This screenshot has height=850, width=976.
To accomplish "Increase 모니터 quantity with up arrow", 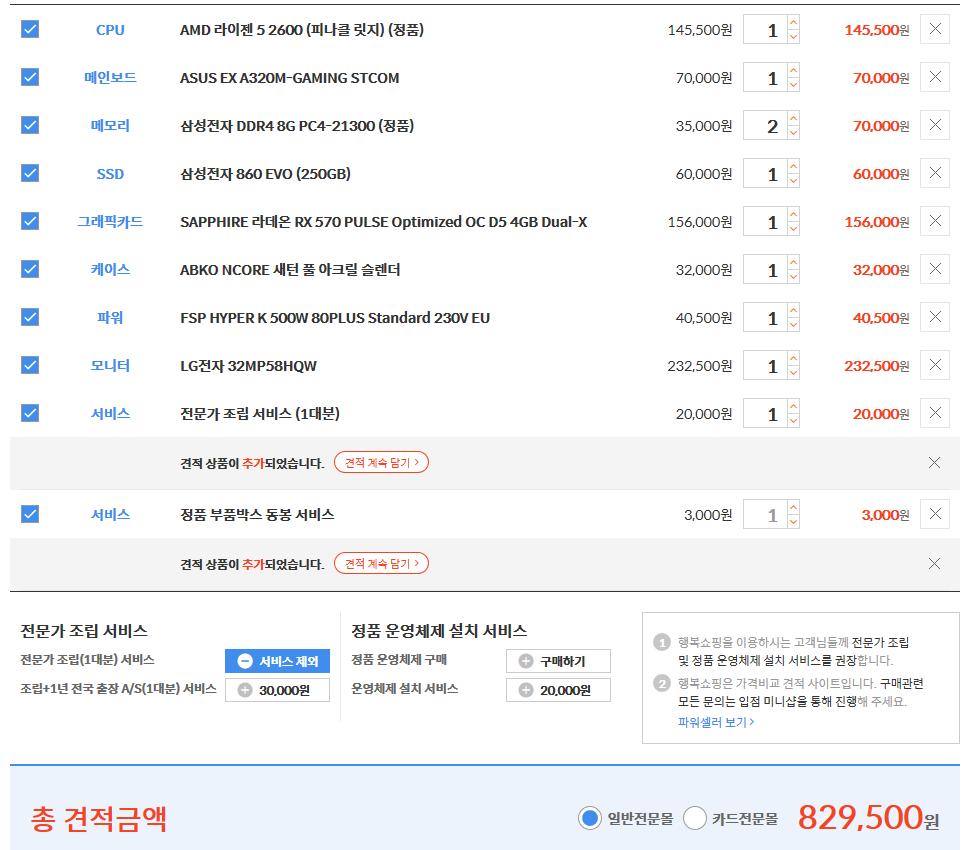I will point(793,358).
